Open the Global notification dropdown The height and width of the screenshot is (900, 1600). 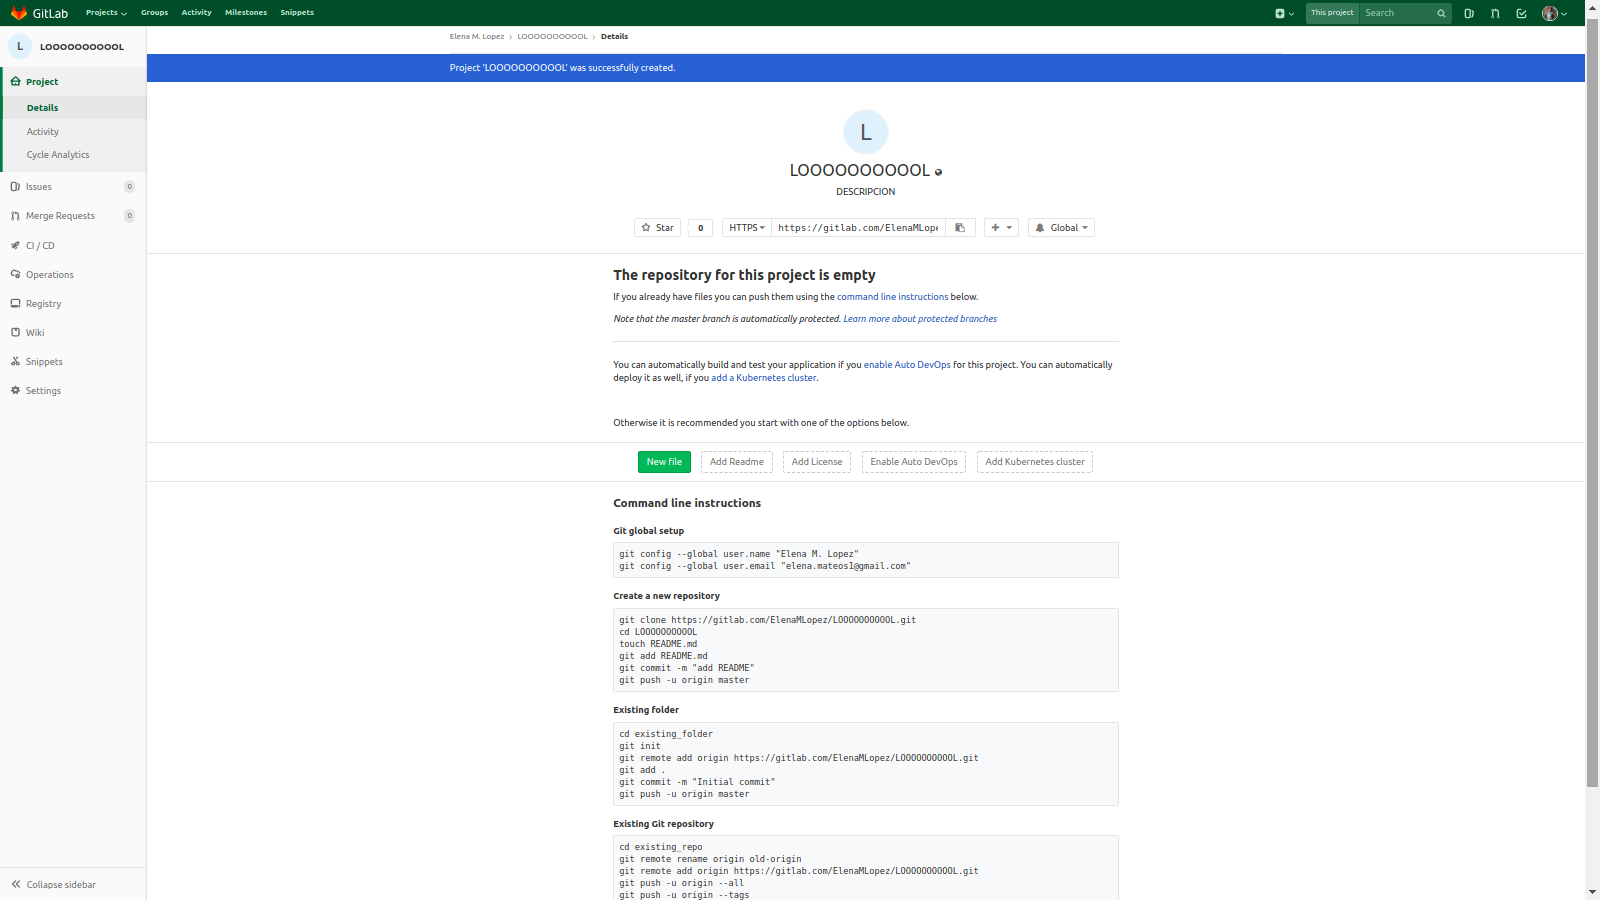pos(1061,228)
